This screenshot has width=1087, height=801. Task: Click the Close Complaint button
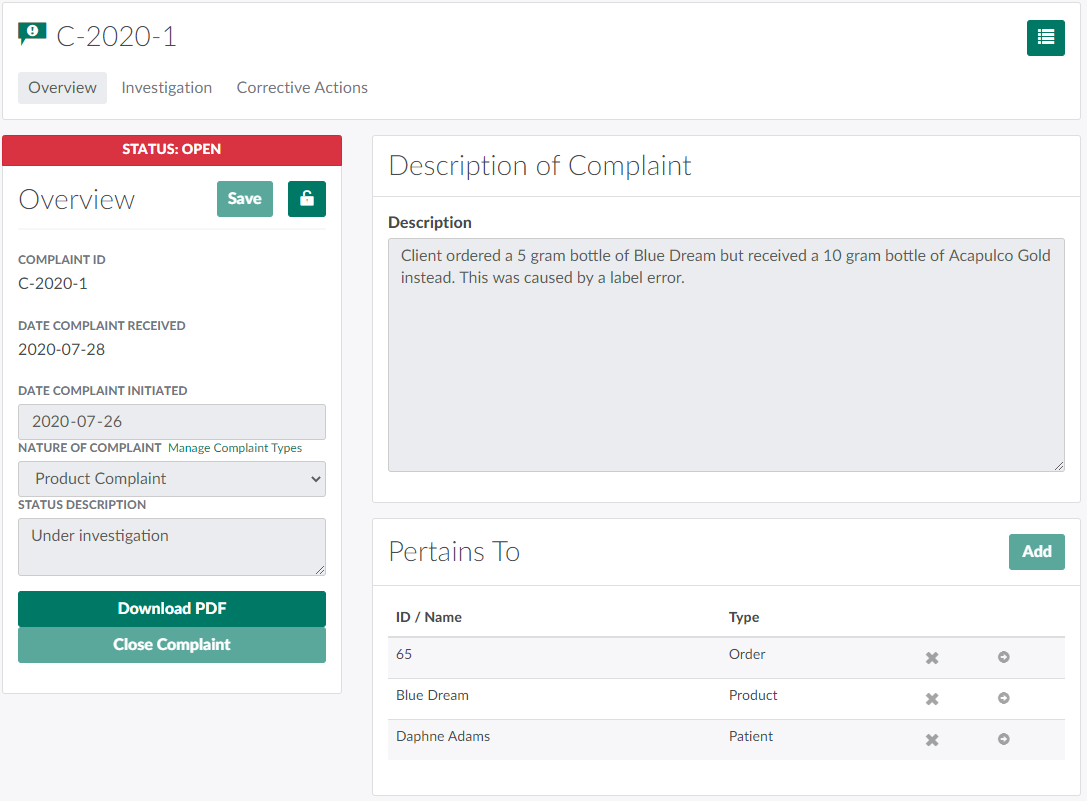(x=172, y=645)
